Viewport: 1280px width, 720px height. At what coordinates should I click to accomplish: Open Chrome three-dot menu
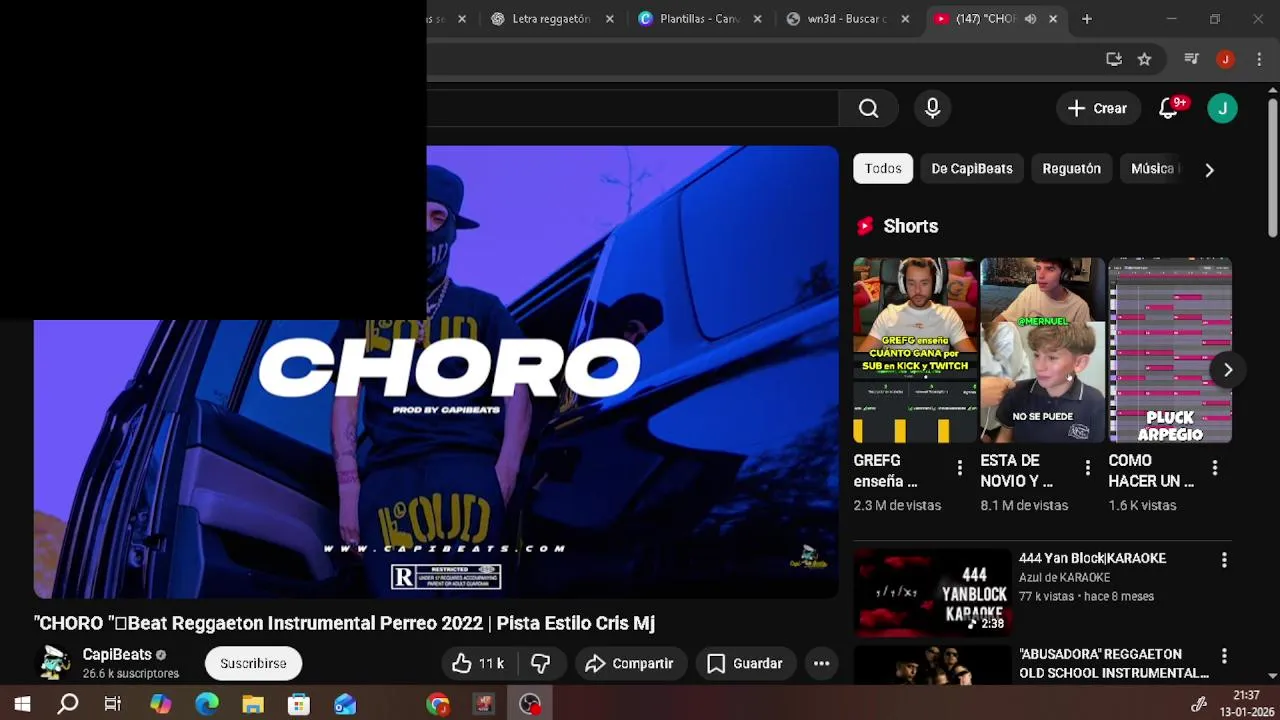click(1259, 59)
